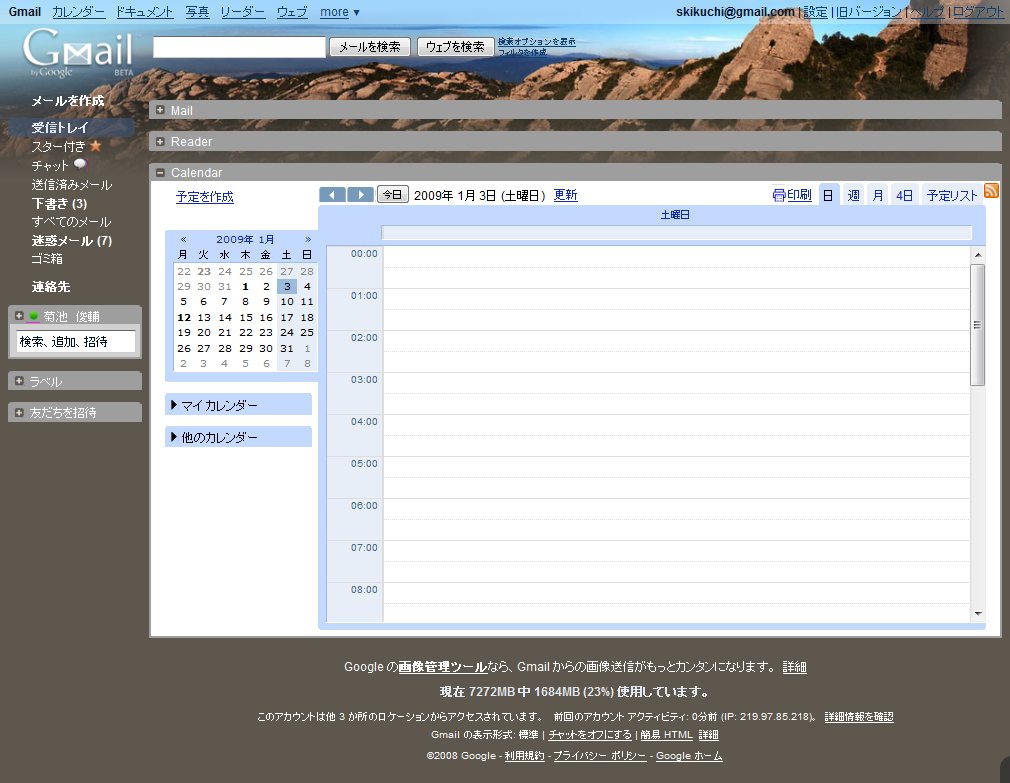Click the ヘルプ help link
Viewport: 1010px width, 783px height.
(927, 12)
